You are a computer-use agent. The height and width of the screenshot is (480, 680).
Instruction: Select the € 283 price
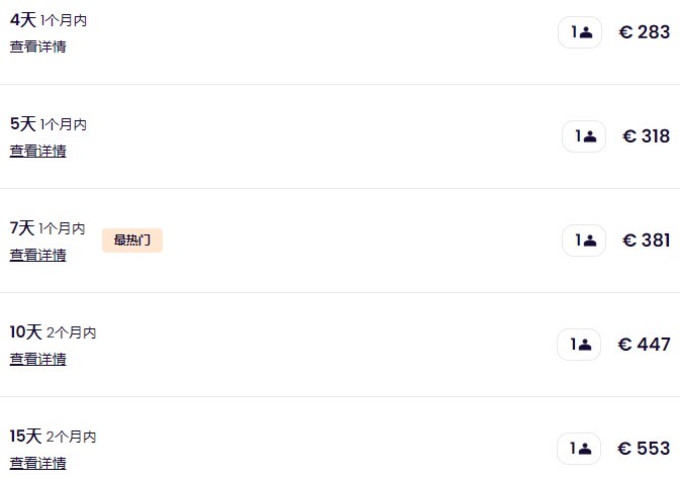644,32
